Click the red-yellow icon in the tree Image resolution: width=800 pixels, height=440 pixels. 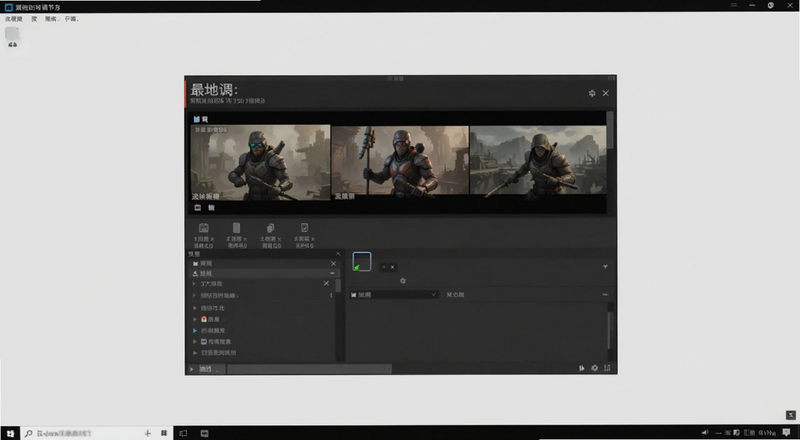point(204,319)
